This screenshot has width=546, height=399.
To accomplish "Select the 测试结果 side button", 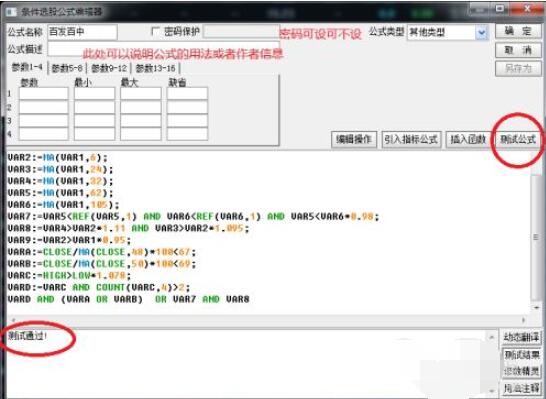I will click(521, 355).
